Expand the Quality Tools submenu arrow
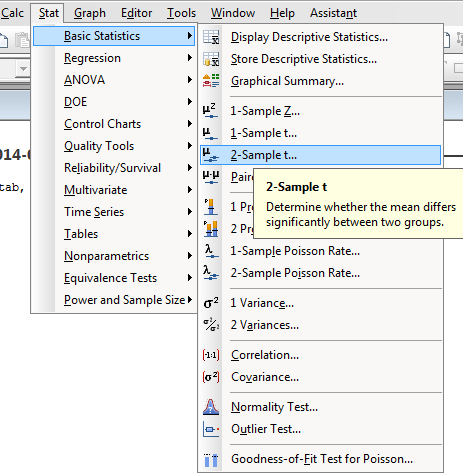The height and width of the screenshot is (475, 463). [x=190, y=146]
